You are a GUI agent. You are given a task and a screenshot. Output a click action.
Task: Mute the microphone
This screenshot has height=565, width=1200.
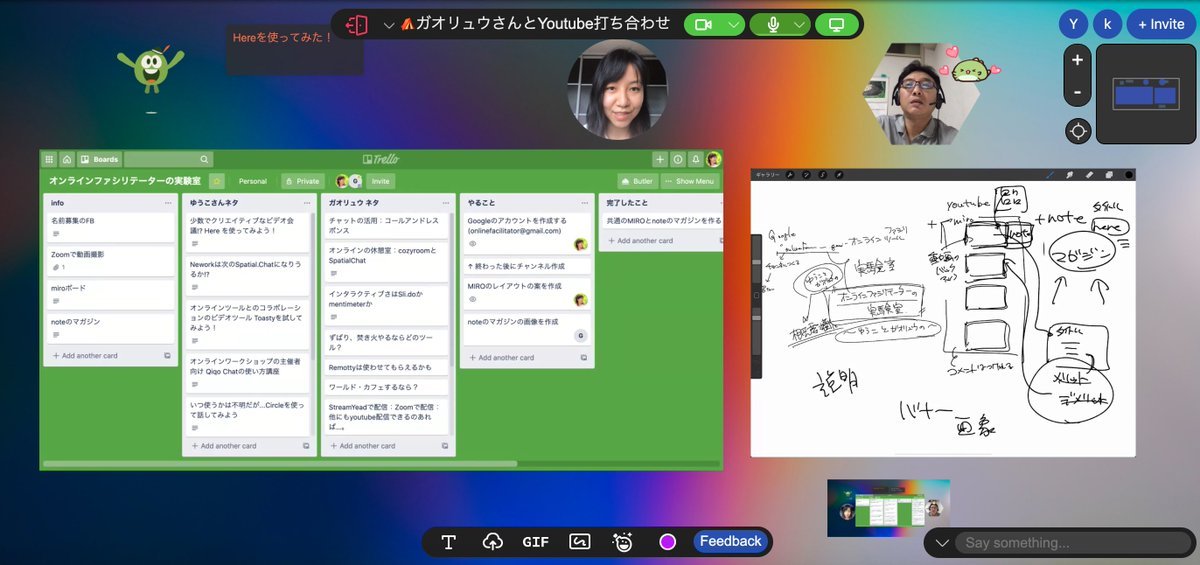772,24
